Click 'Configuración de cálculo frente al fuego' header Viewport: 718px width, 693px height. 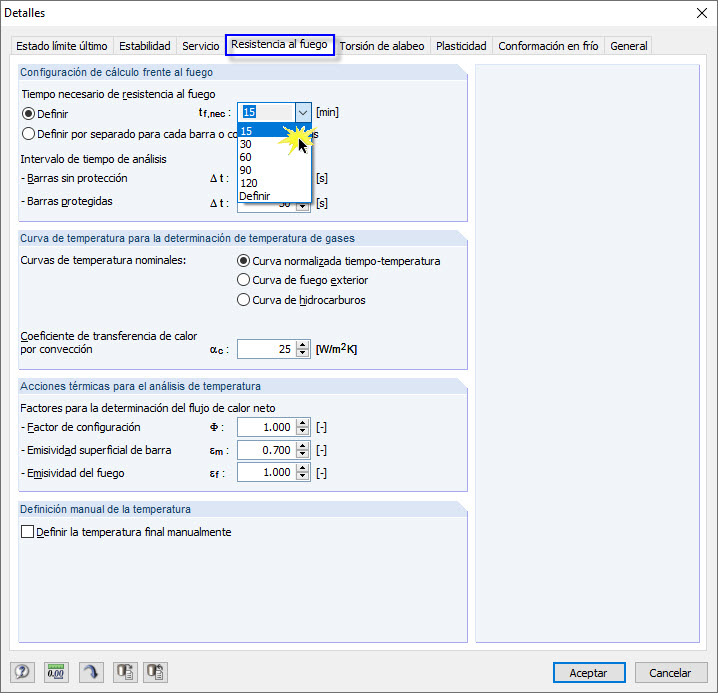[116, 72]
